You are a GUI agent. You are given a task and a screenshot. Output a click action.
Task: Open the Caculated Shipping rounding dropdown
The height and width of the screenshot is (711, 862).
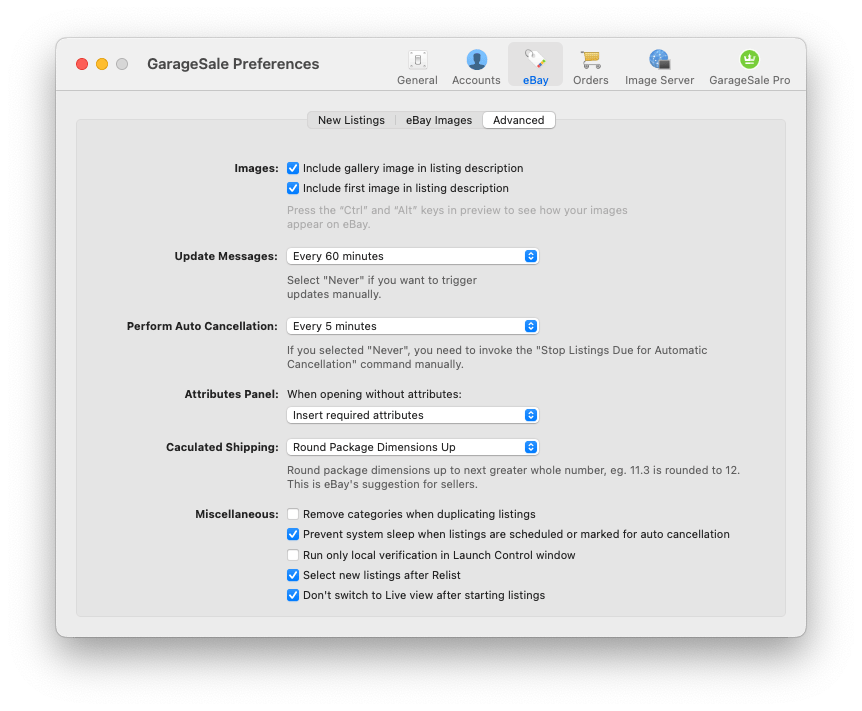tap(412, 447)
